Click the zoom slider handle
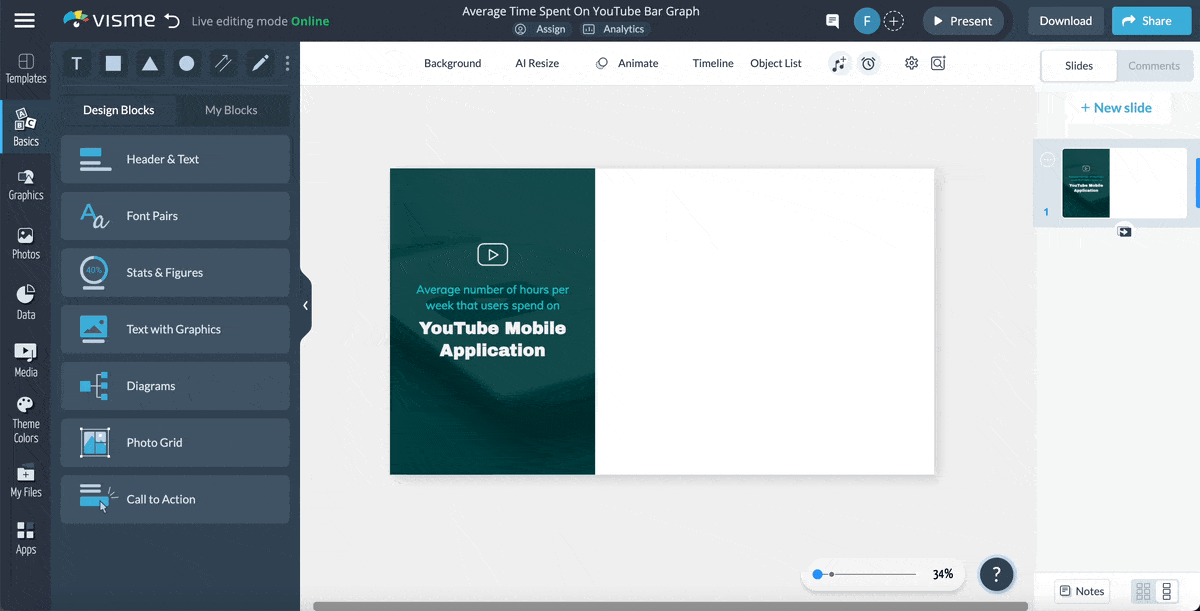This screenshot has width=1200, height=611. click(x=818, y=574)
